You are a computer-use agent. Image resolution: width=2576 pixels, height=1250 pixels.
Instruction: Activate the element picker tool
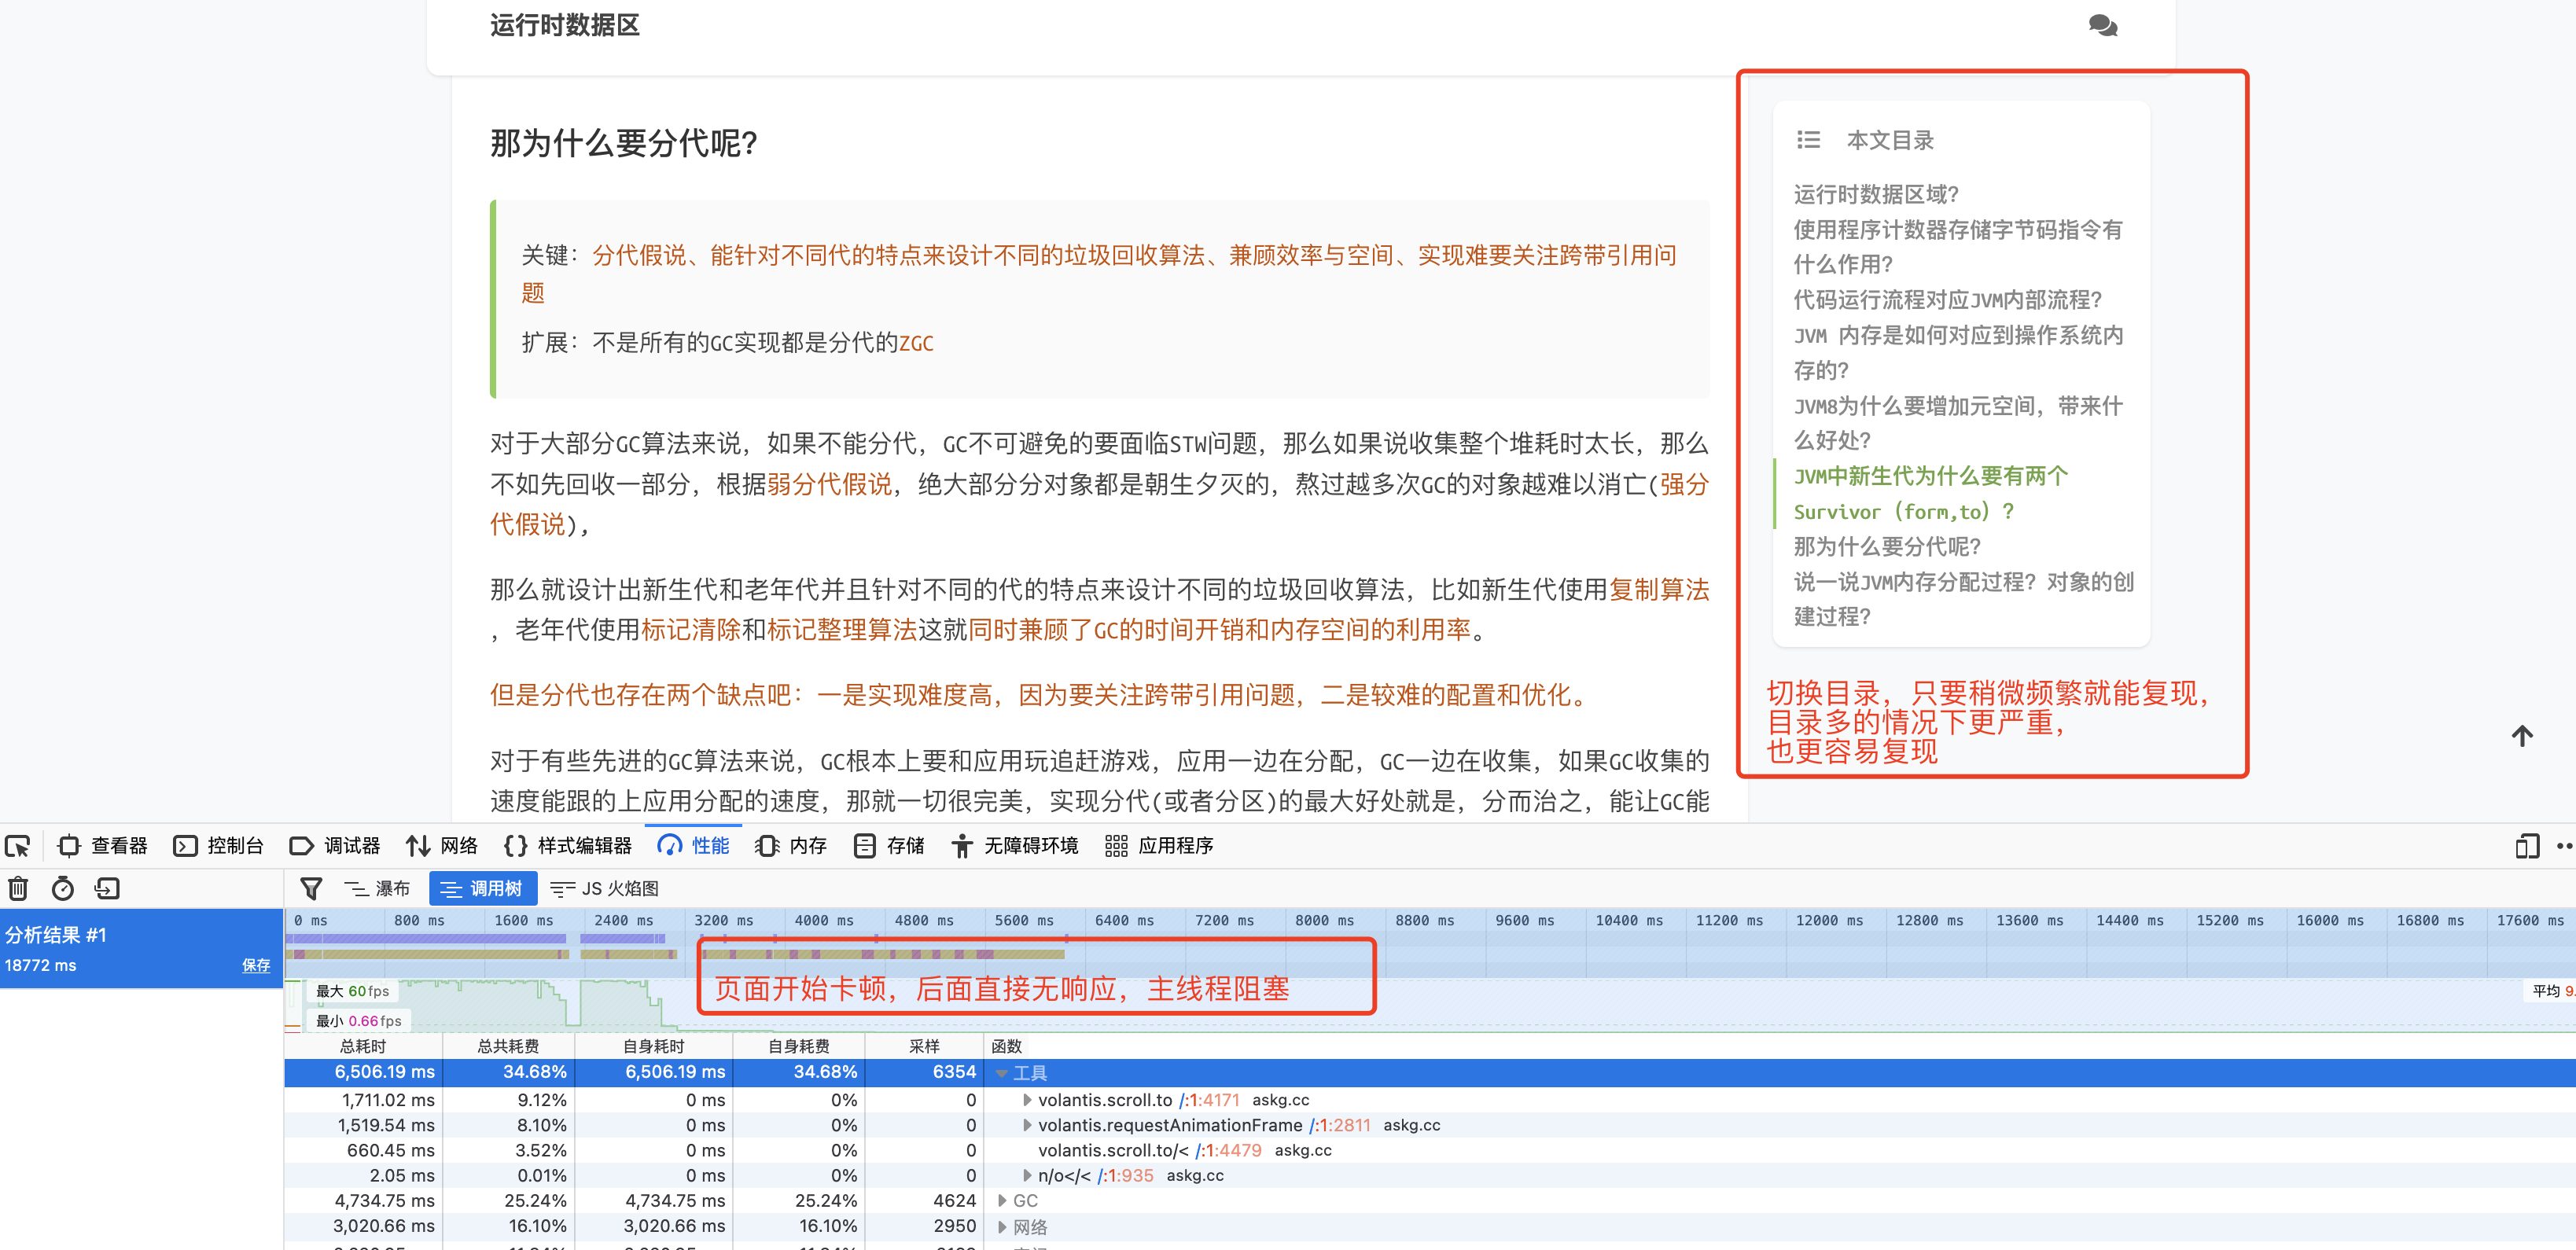coord(18,846)
